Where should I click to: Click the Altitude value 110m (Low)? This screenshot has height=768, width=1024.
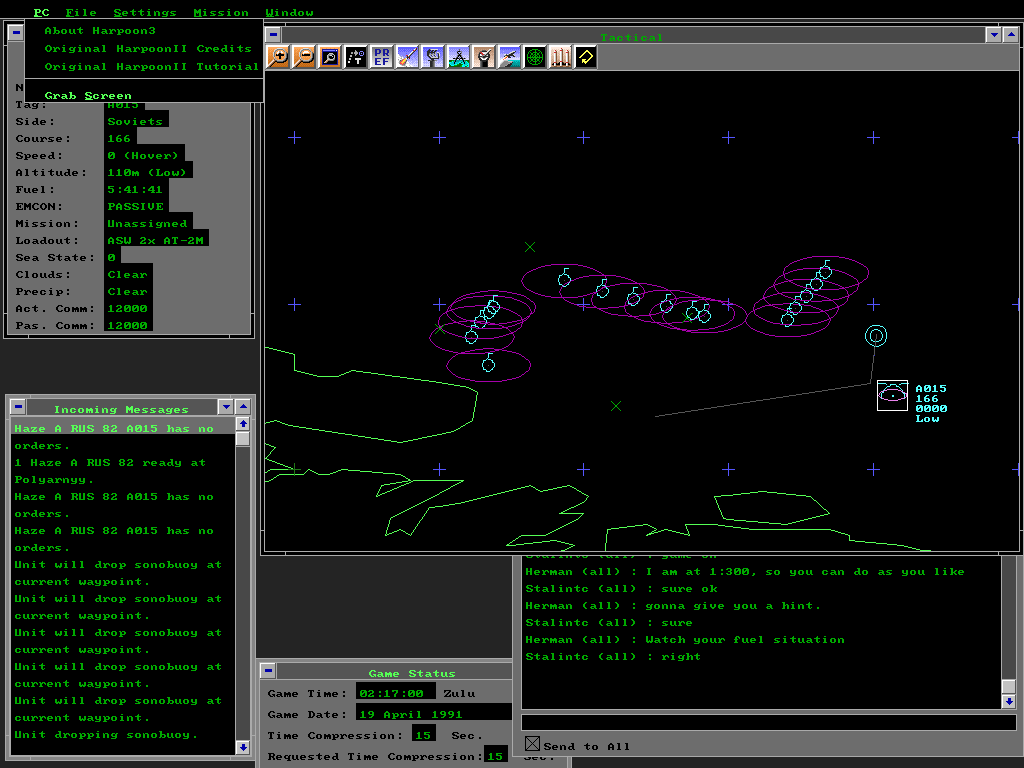pyautogui.click(x=148, y=172)
